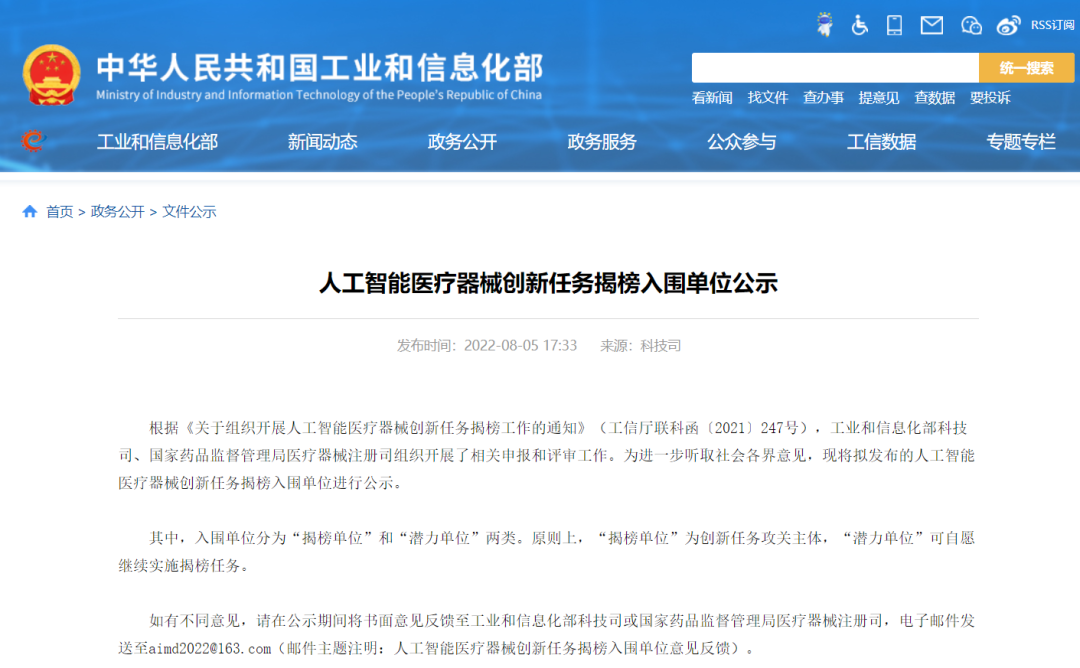Click the national emblem logo

(x=51, y=75)
